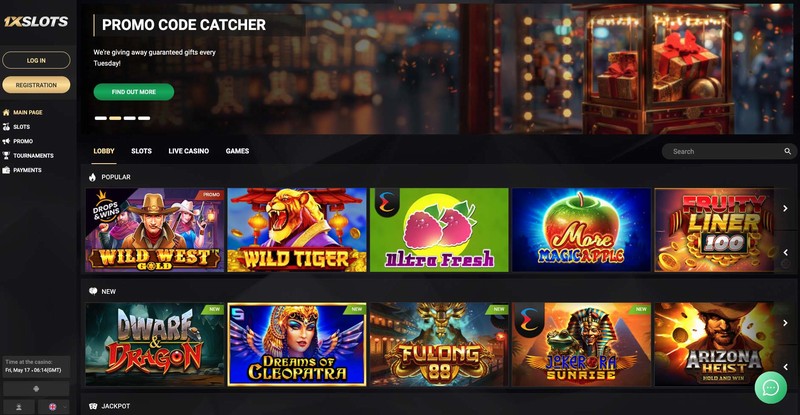Open the Wild Tiger game thumbnail

click(297, 230)
